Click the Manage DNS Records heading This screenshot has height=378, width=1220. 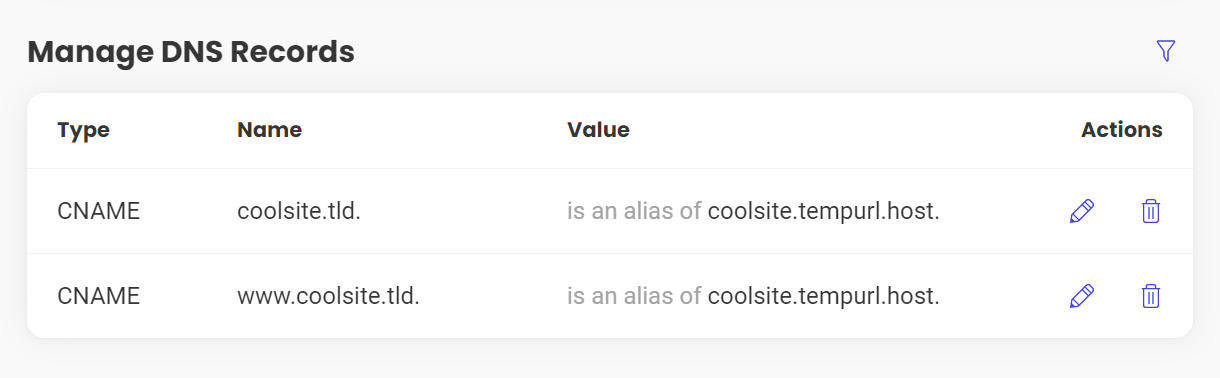(191, 51)
